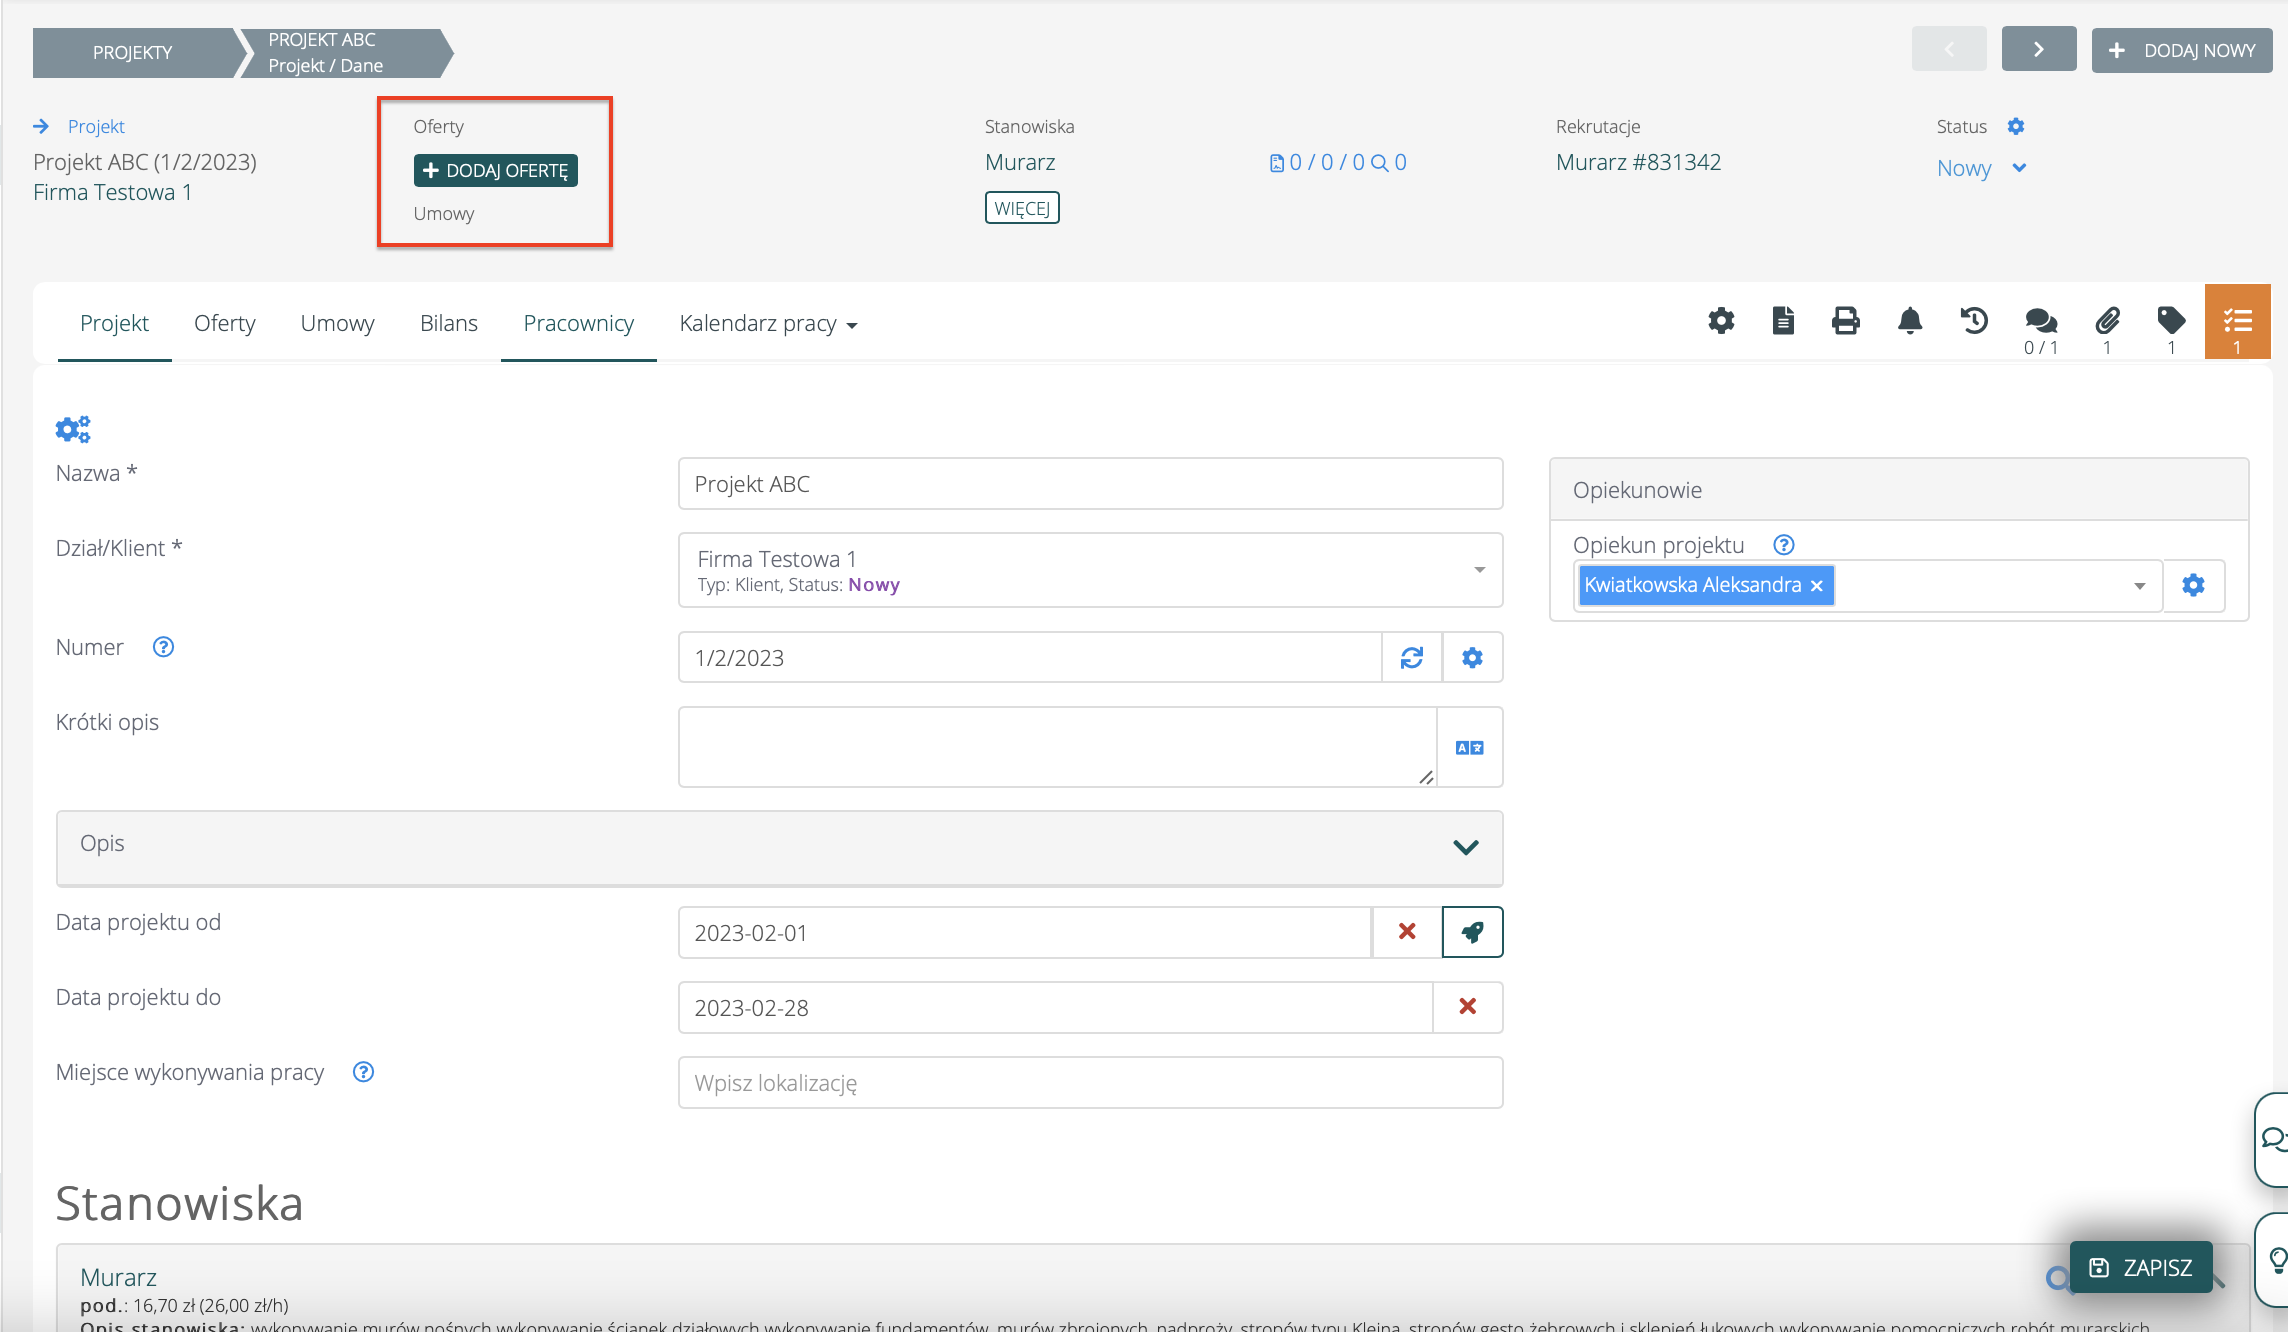Open translation icon beside Krótki opis
Viewport: 2288px width, 1332px height.
(1469, 748)
